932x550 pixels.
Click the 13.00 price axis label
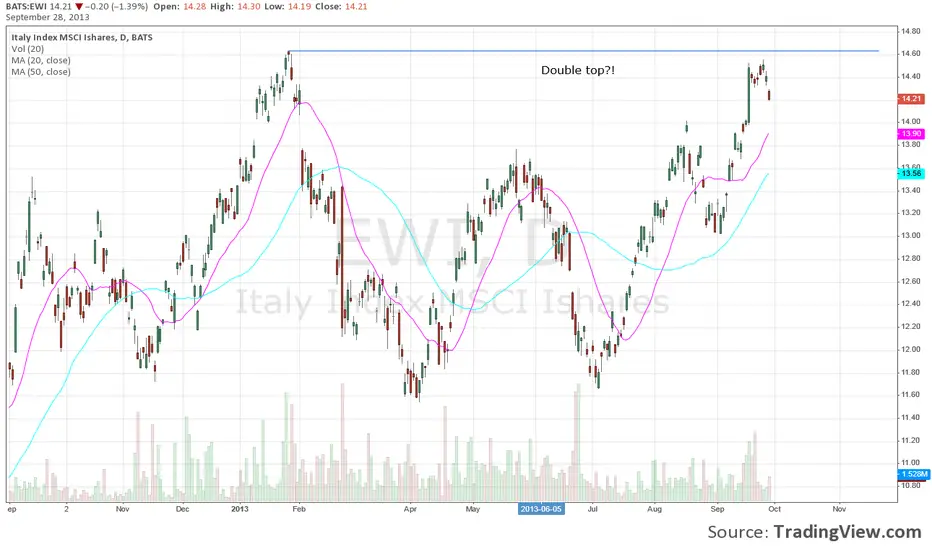click(x=911, y=235)
